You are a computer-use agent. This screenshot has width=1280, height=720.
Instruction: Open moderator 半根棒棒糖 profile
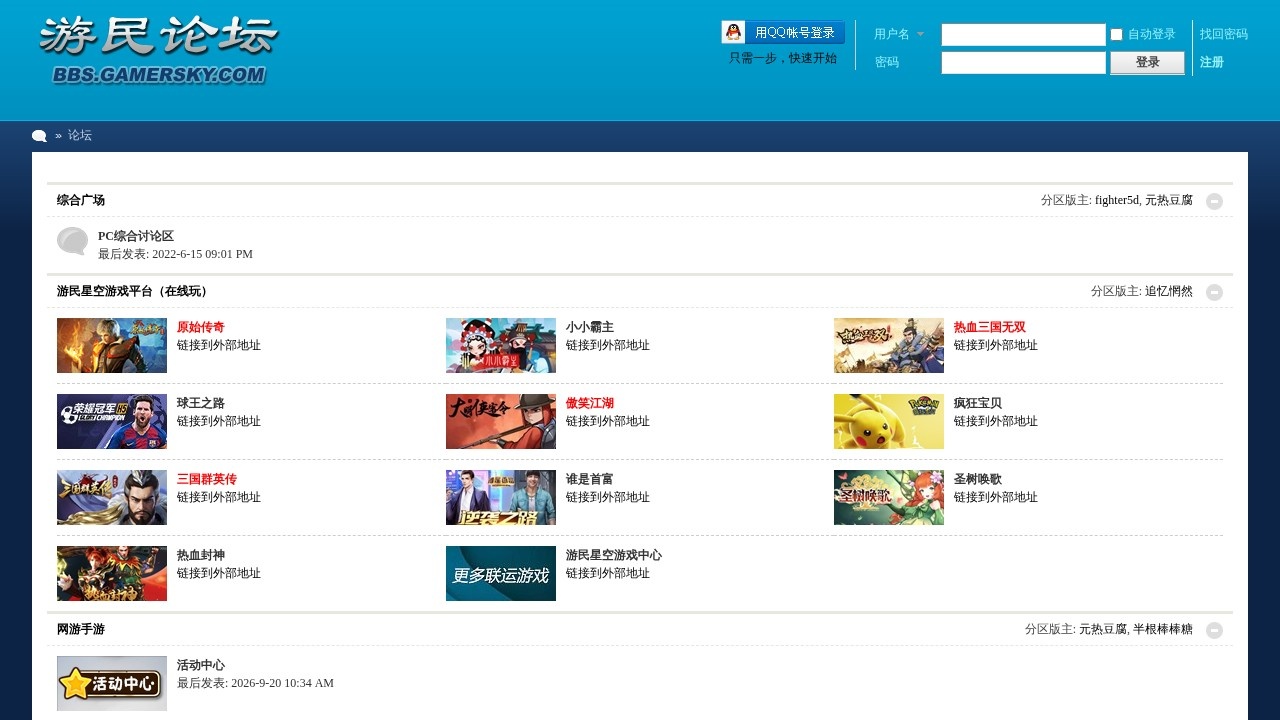(x=1163, y=629)
